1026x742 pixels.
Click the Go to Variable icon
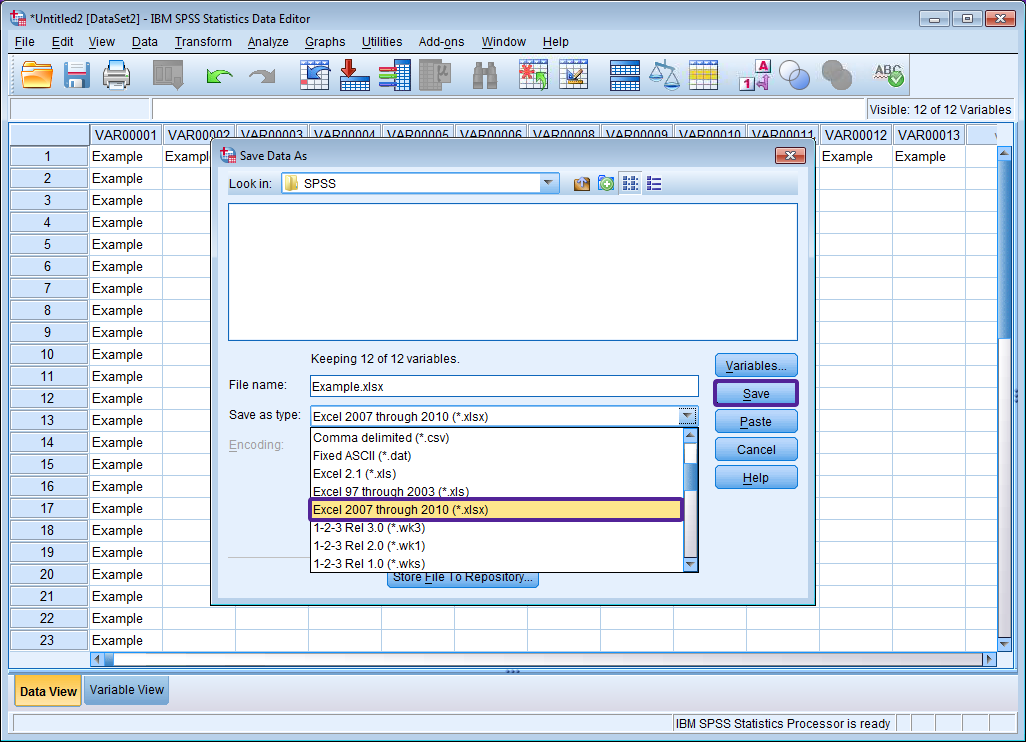[355, 75]
